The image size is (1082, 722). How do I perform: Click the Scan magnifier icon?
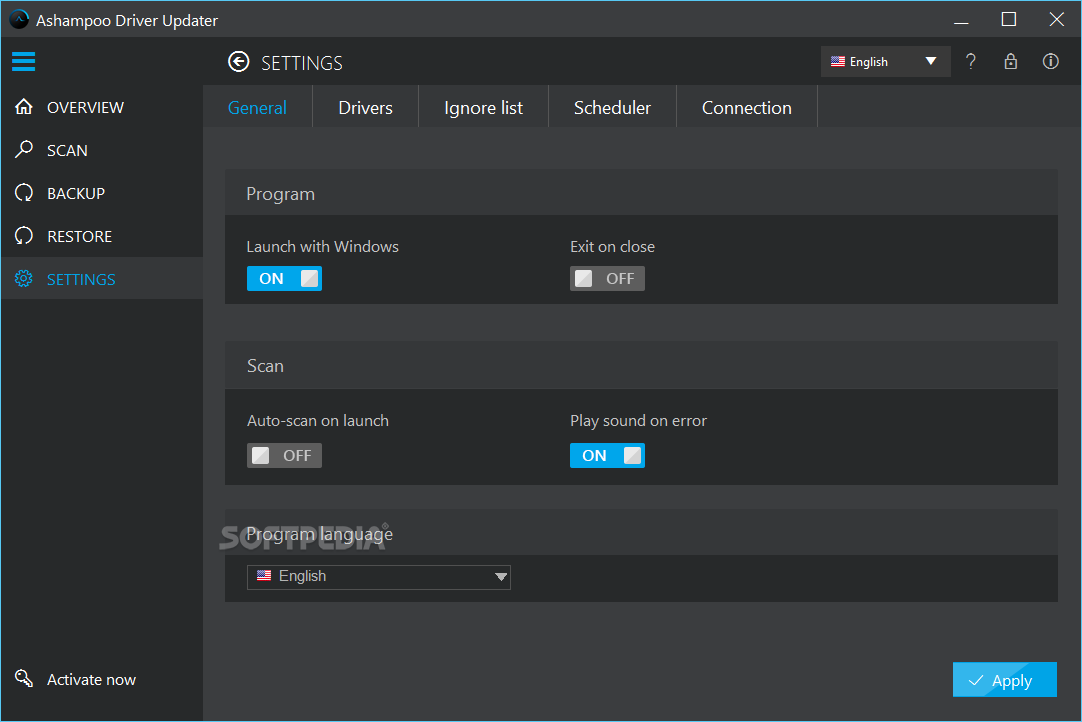[24, 150]
